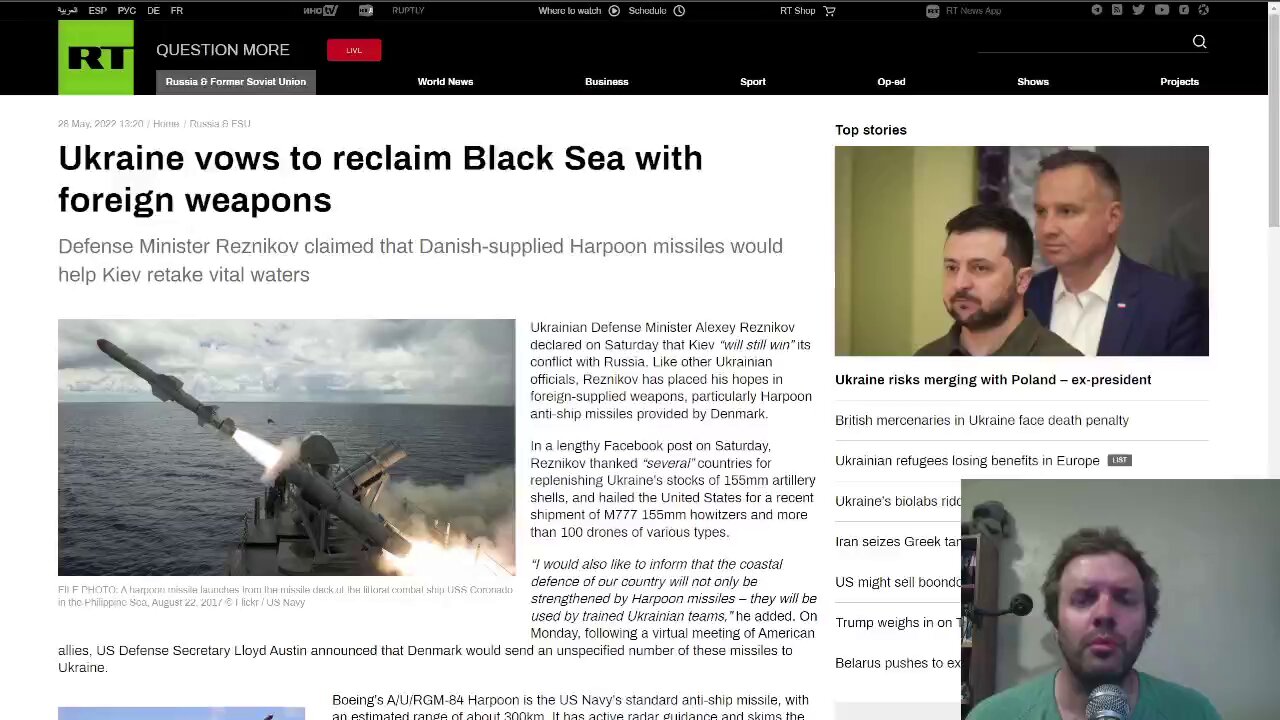Open the Sport menu
This screenshot has height=720, width=1280.
click(753, 82)
